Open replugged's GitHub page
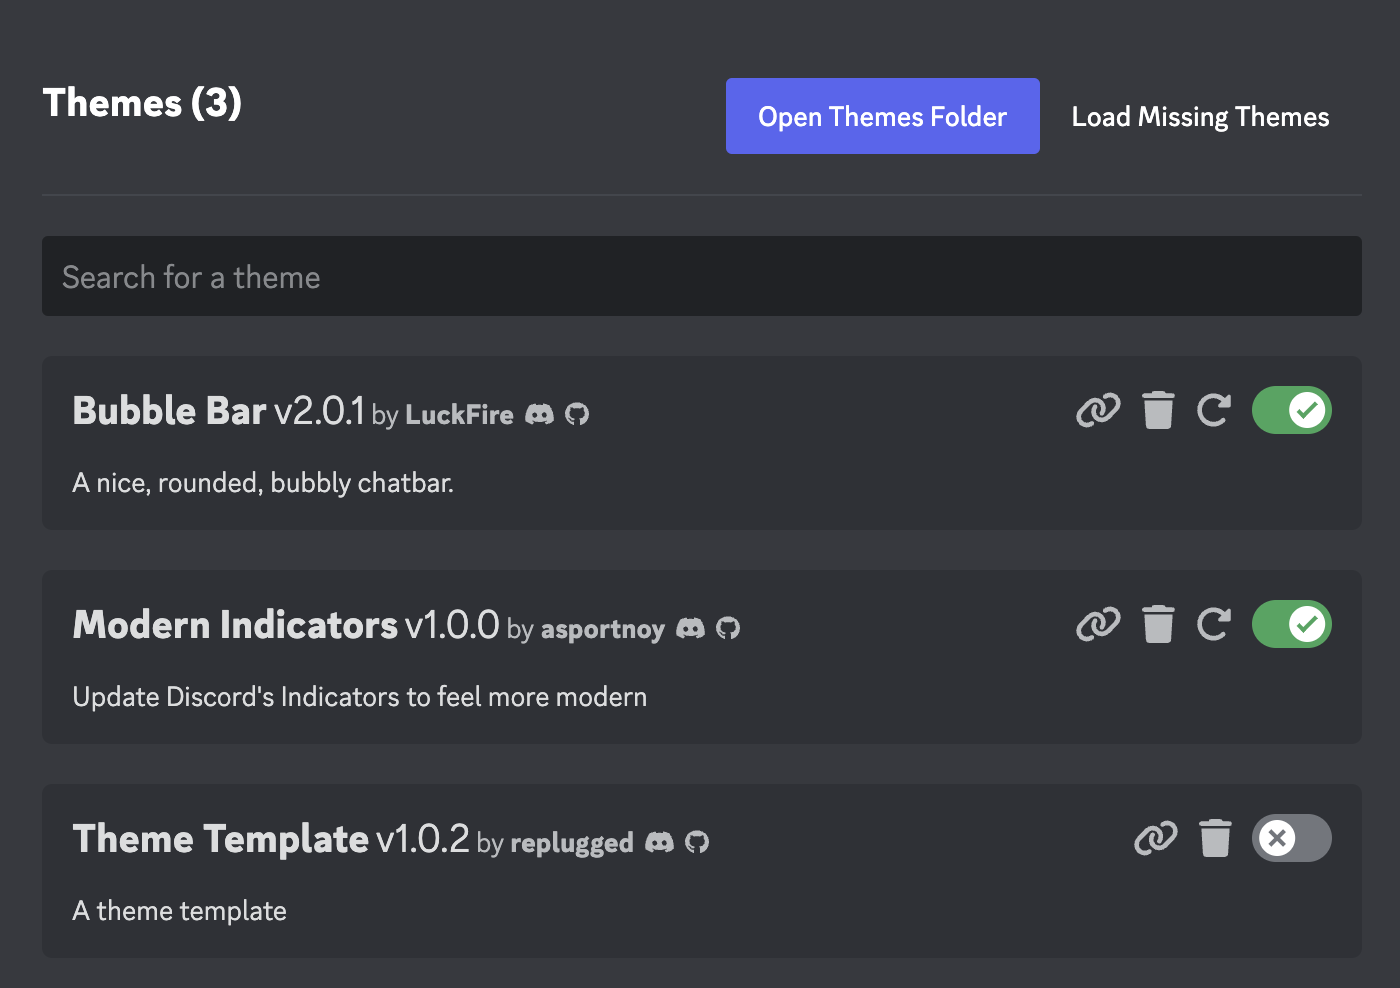Image resolution: width=1400 pixels, height=988 pixels. tap(698, 842)
